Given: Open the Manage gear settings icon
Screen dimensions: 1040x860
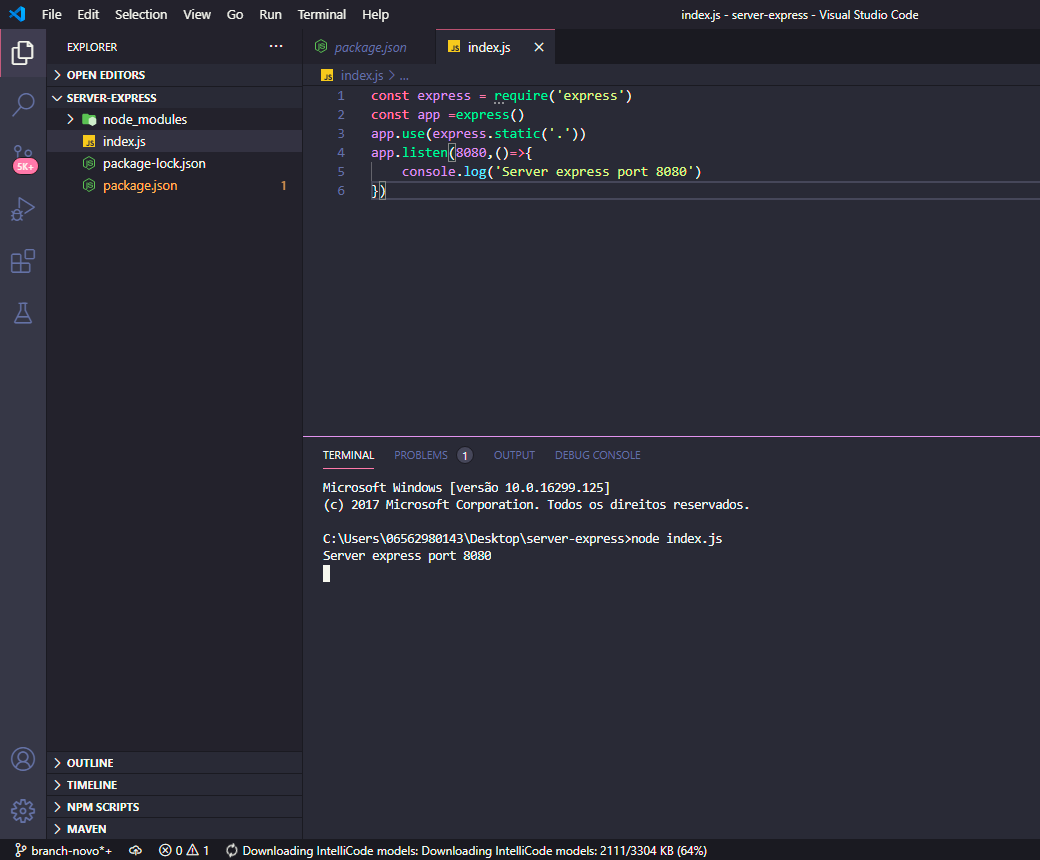Looking at the screenshot, I should tap(23, 810).
